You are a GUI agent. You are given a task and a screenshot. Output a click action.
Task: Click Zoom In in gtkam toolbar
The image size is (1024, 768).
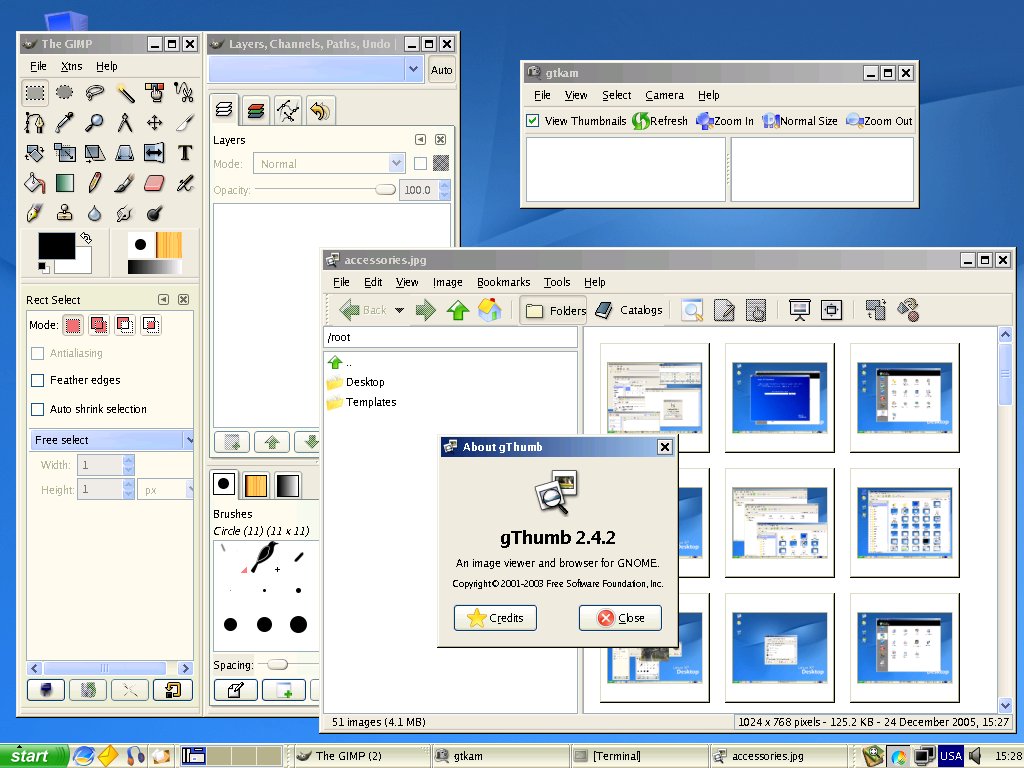(x=725, y=121)
